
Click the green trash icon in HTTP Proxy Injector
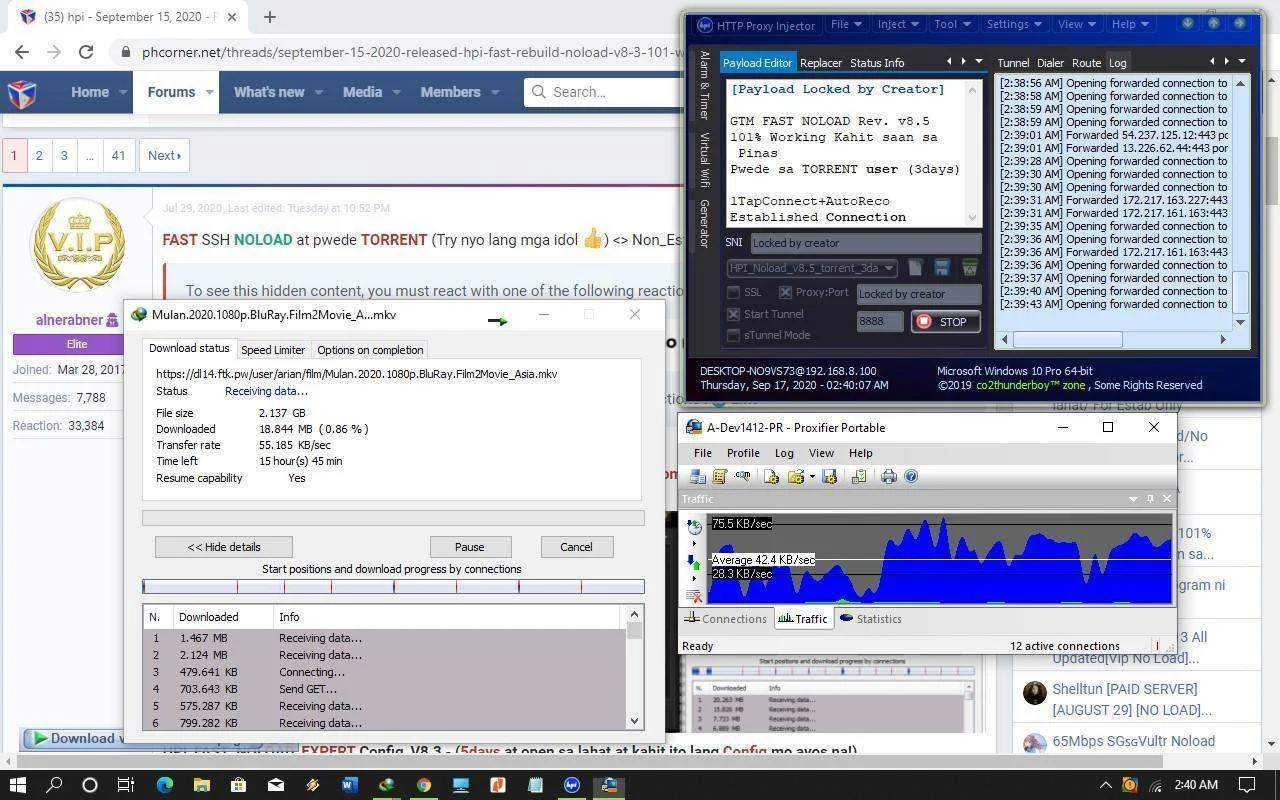(x=969, y=268)
